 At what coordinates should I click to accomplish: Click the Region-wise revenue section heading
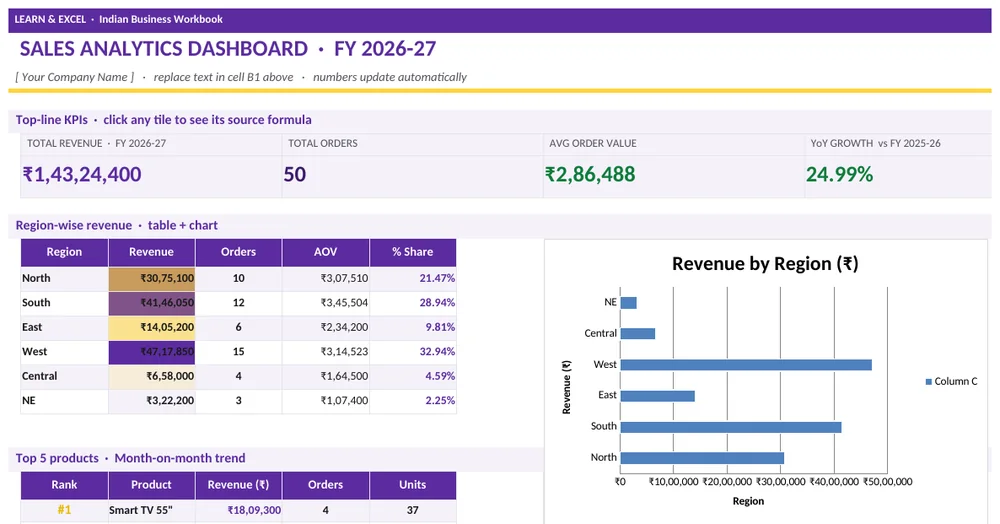117,225
